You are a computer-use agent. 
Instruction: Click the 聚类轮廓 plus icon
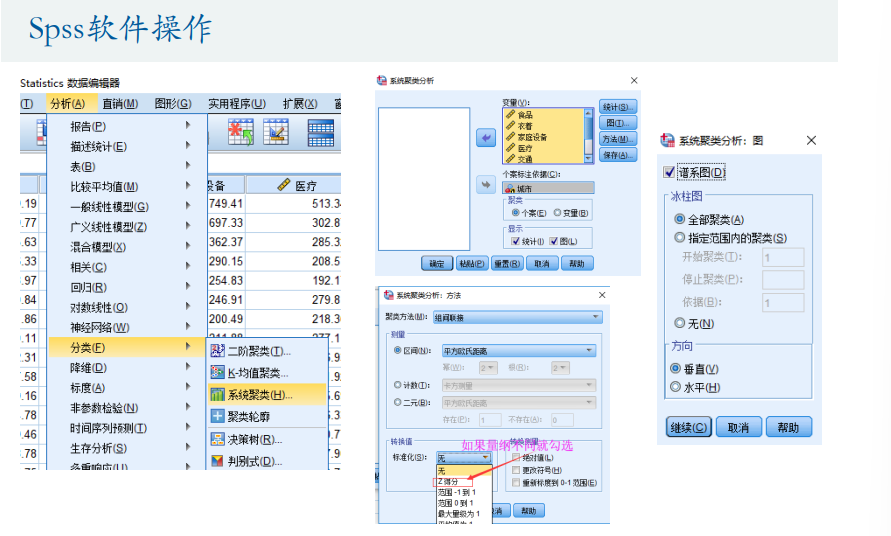[x=217, y=416]
